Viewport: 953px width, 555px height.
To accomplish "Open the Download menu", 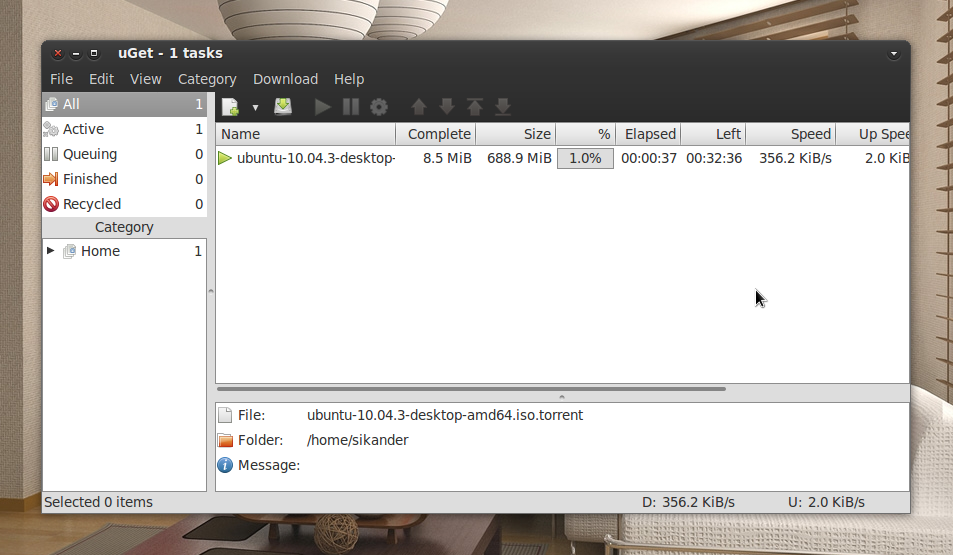I will tap(286, 79).
